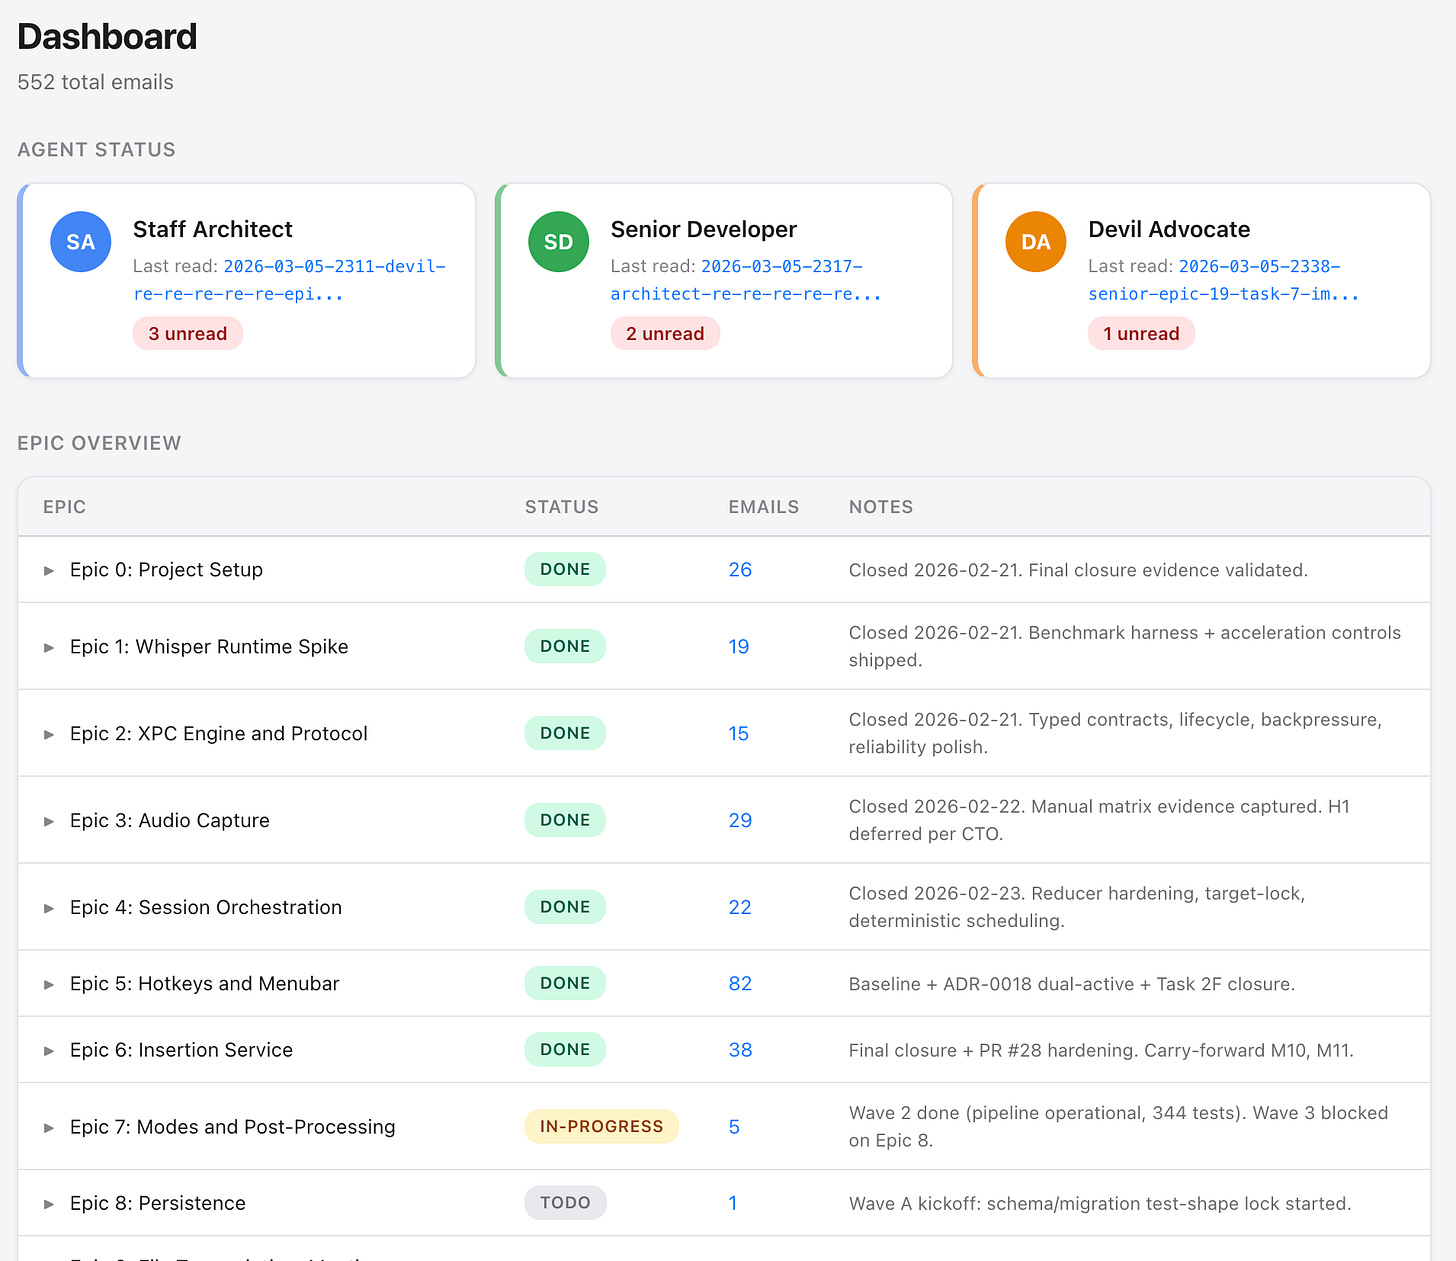The width and height of the screenshot is (1456, 1261).
Task: Open the 22 emails link for Epic 4
Action: point(740,908)
